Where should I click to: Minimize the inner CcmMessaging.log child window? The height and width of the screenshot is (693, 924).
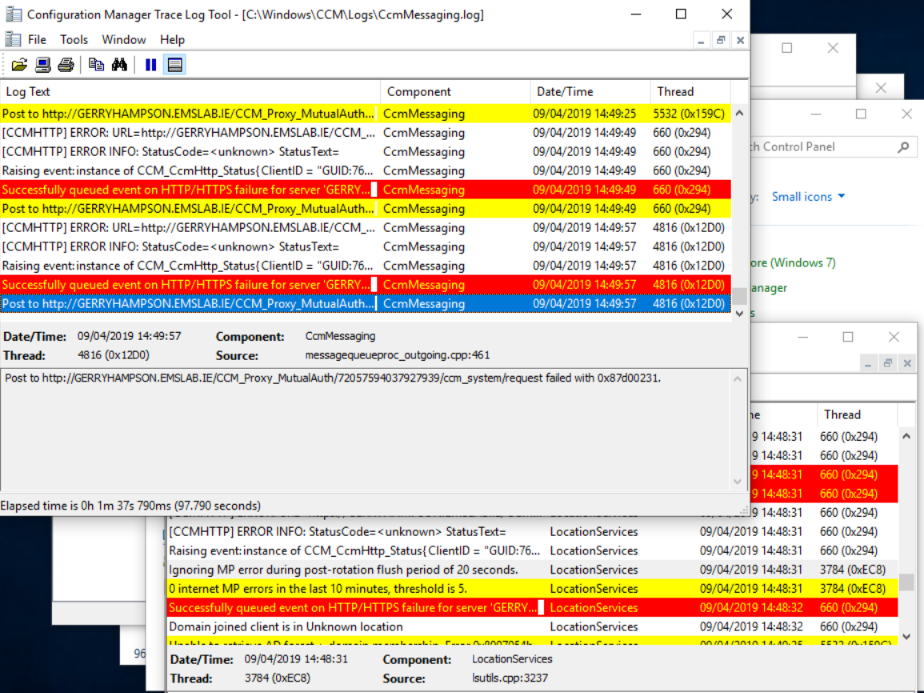click(x=701, y=41)
